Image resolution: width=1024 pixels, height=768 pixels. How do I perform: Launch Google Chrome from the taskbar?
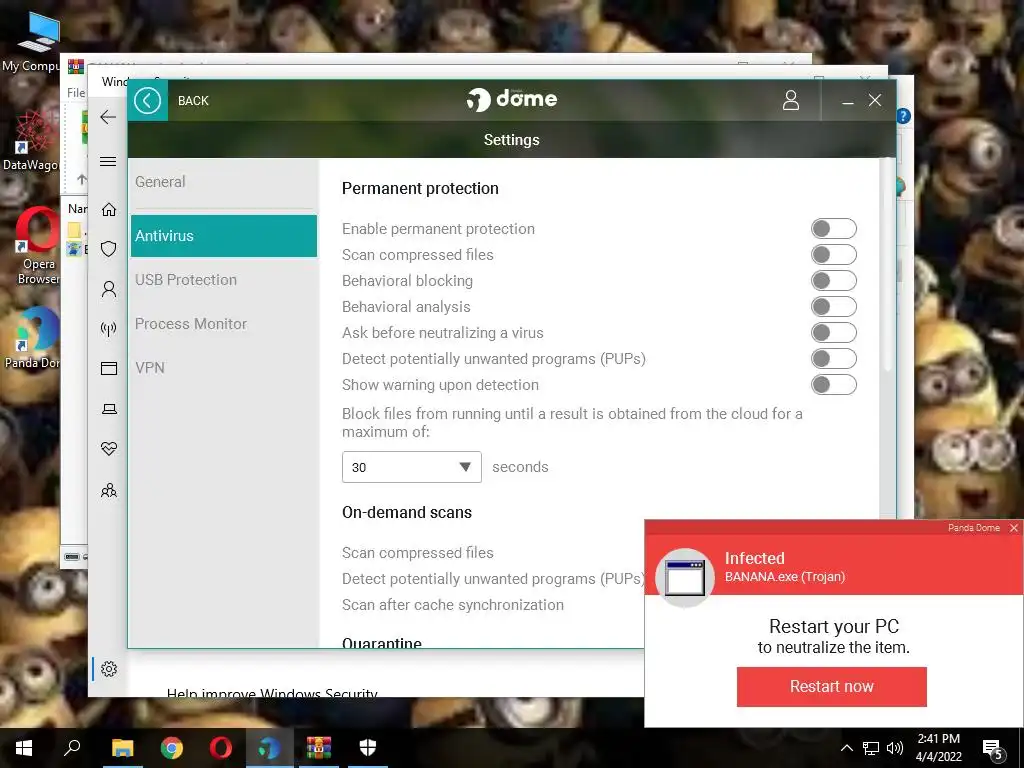(x=172, y=748)
